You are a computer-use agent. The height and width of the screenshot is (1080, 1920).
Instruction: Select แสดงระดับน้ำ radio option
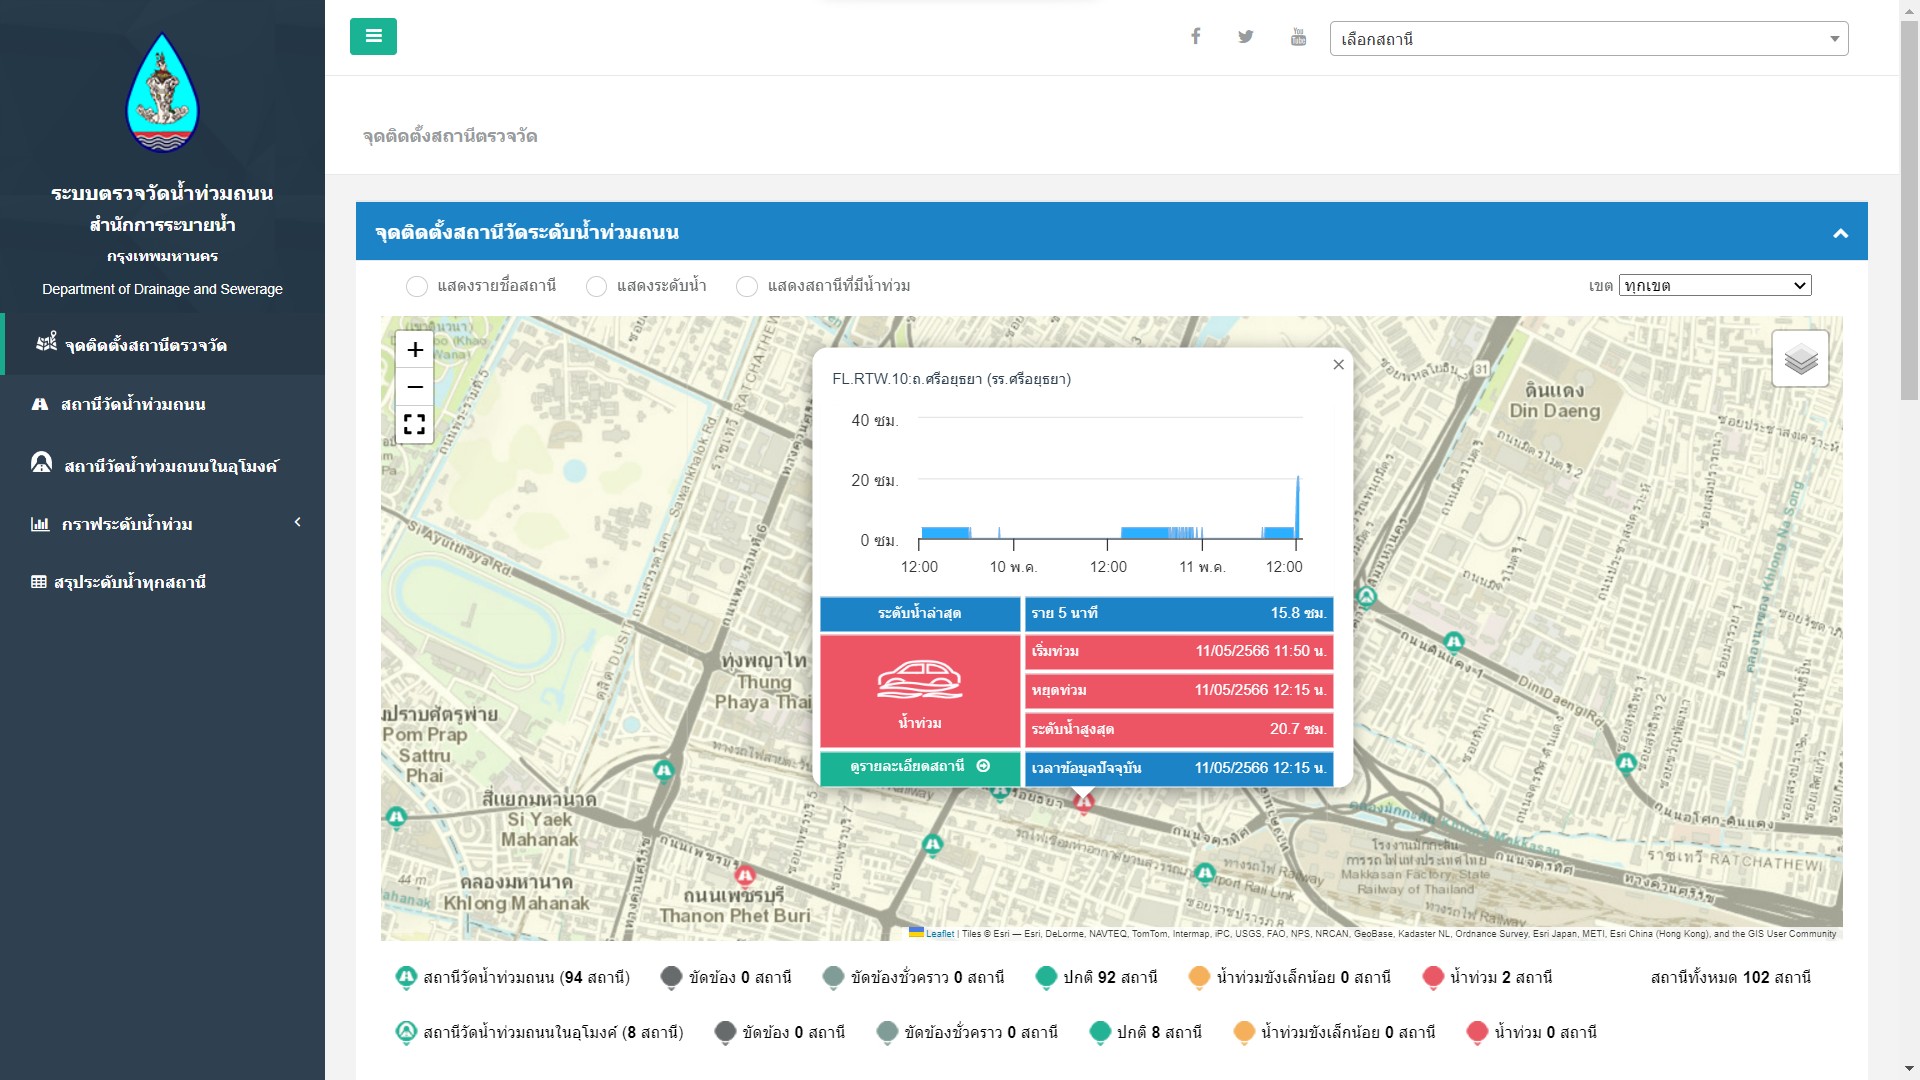click(x=596, y=287)
